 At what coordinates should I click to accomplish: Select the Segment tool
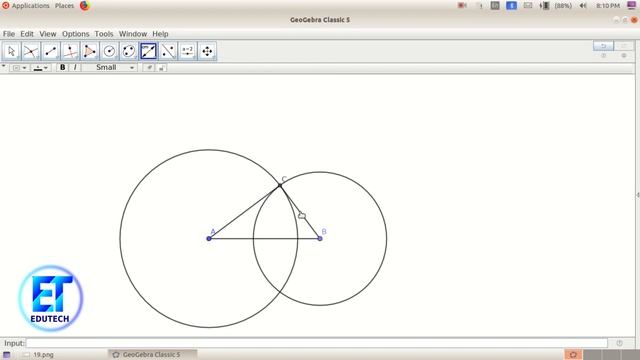(x=51, y=51)
